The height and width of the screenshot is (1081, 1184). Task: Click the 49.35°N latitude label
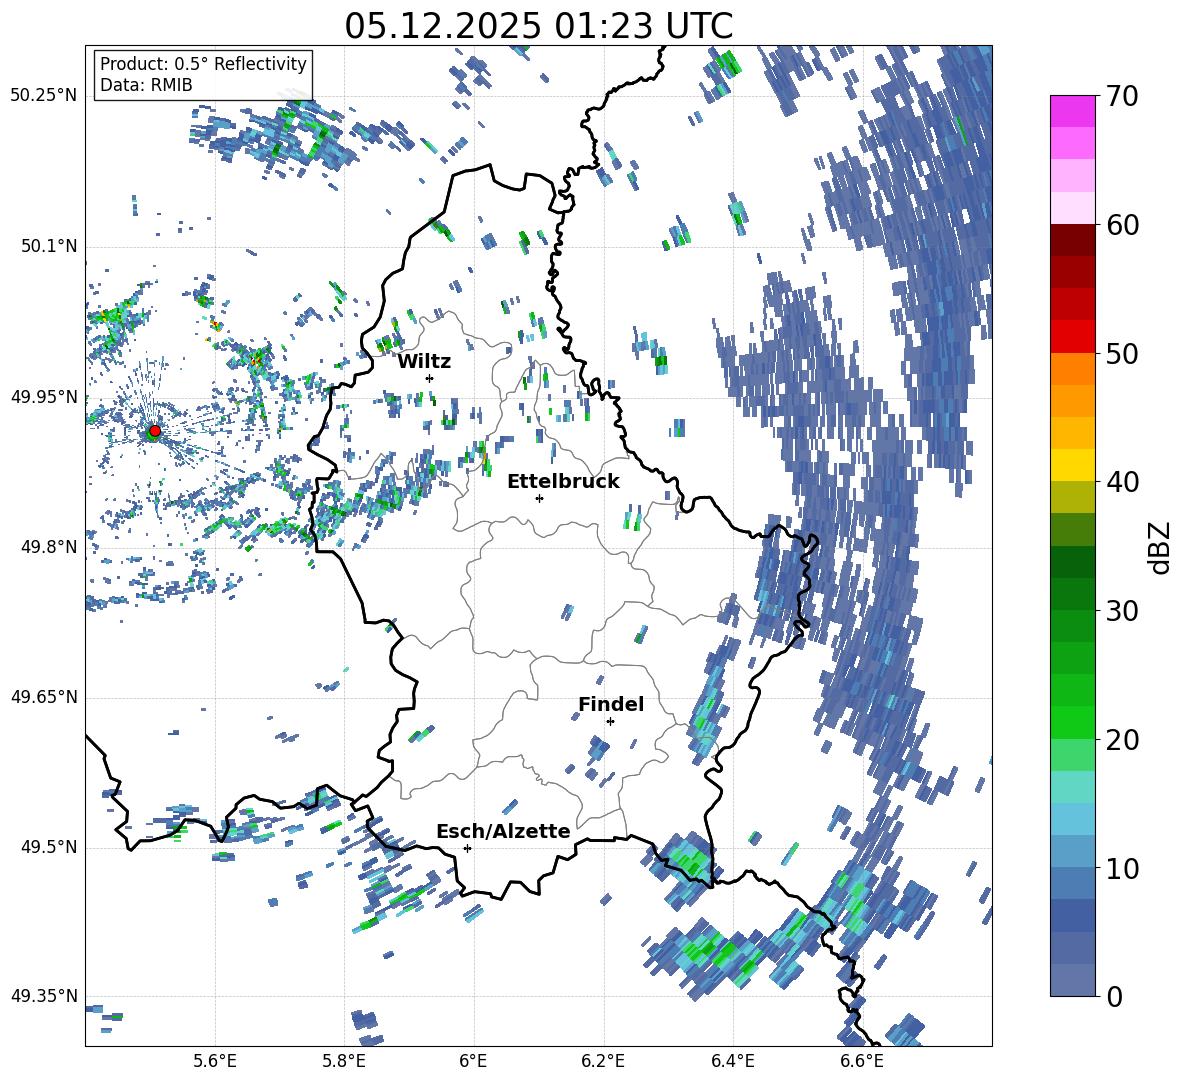(44, 996)
